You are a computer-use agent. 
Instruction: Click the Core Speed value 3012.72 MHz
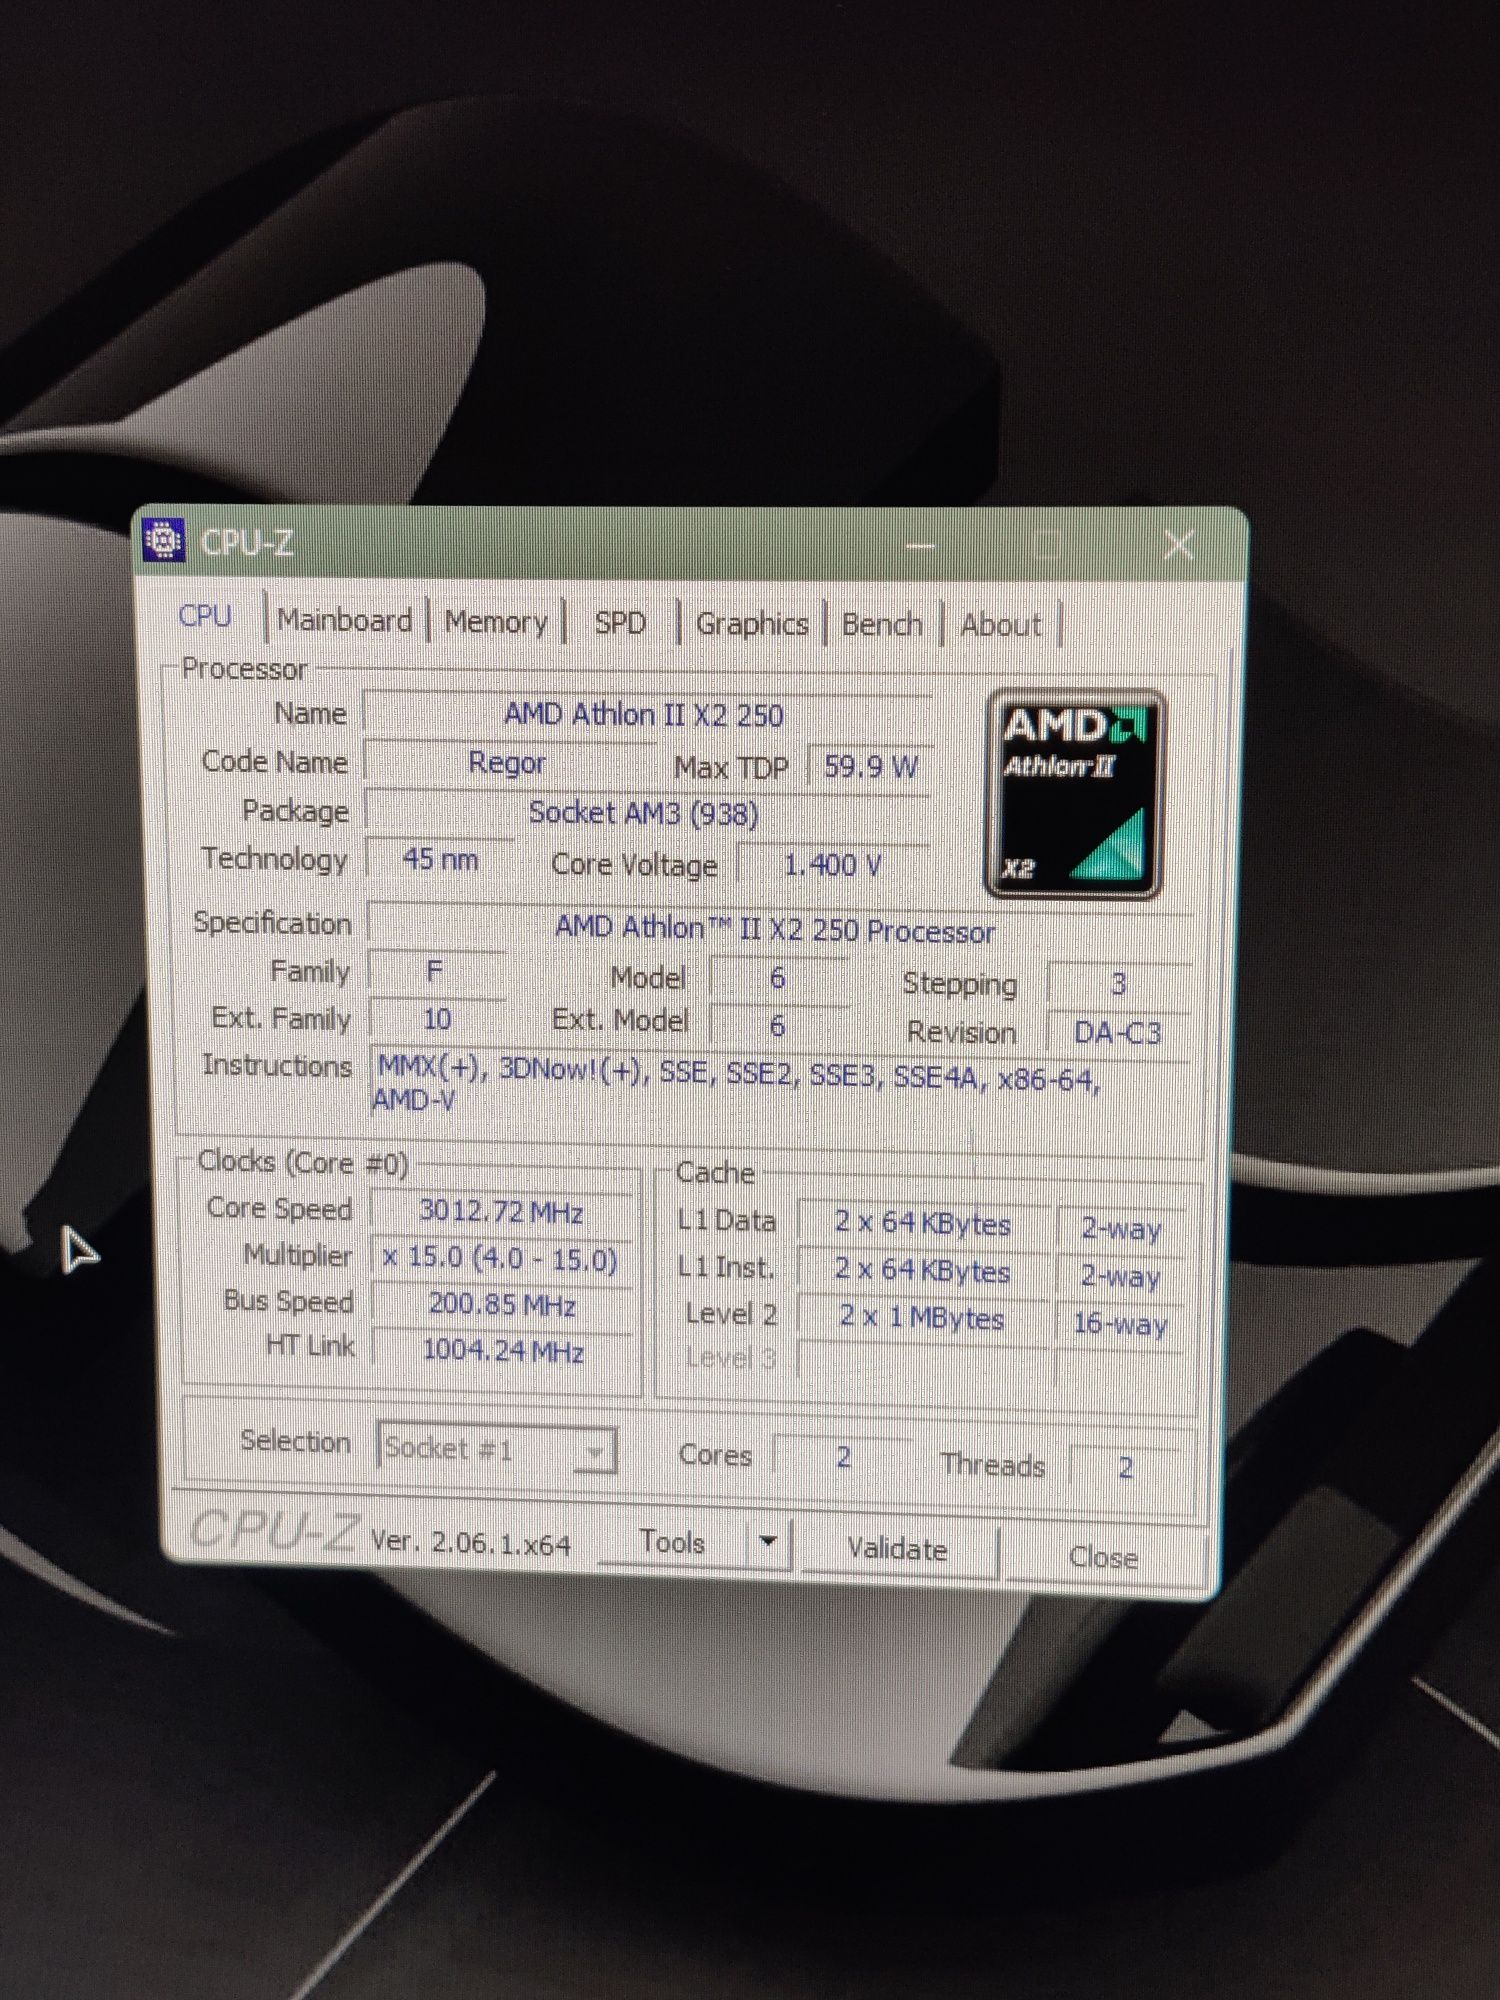pyautogui.click(x=502, y=1212)
